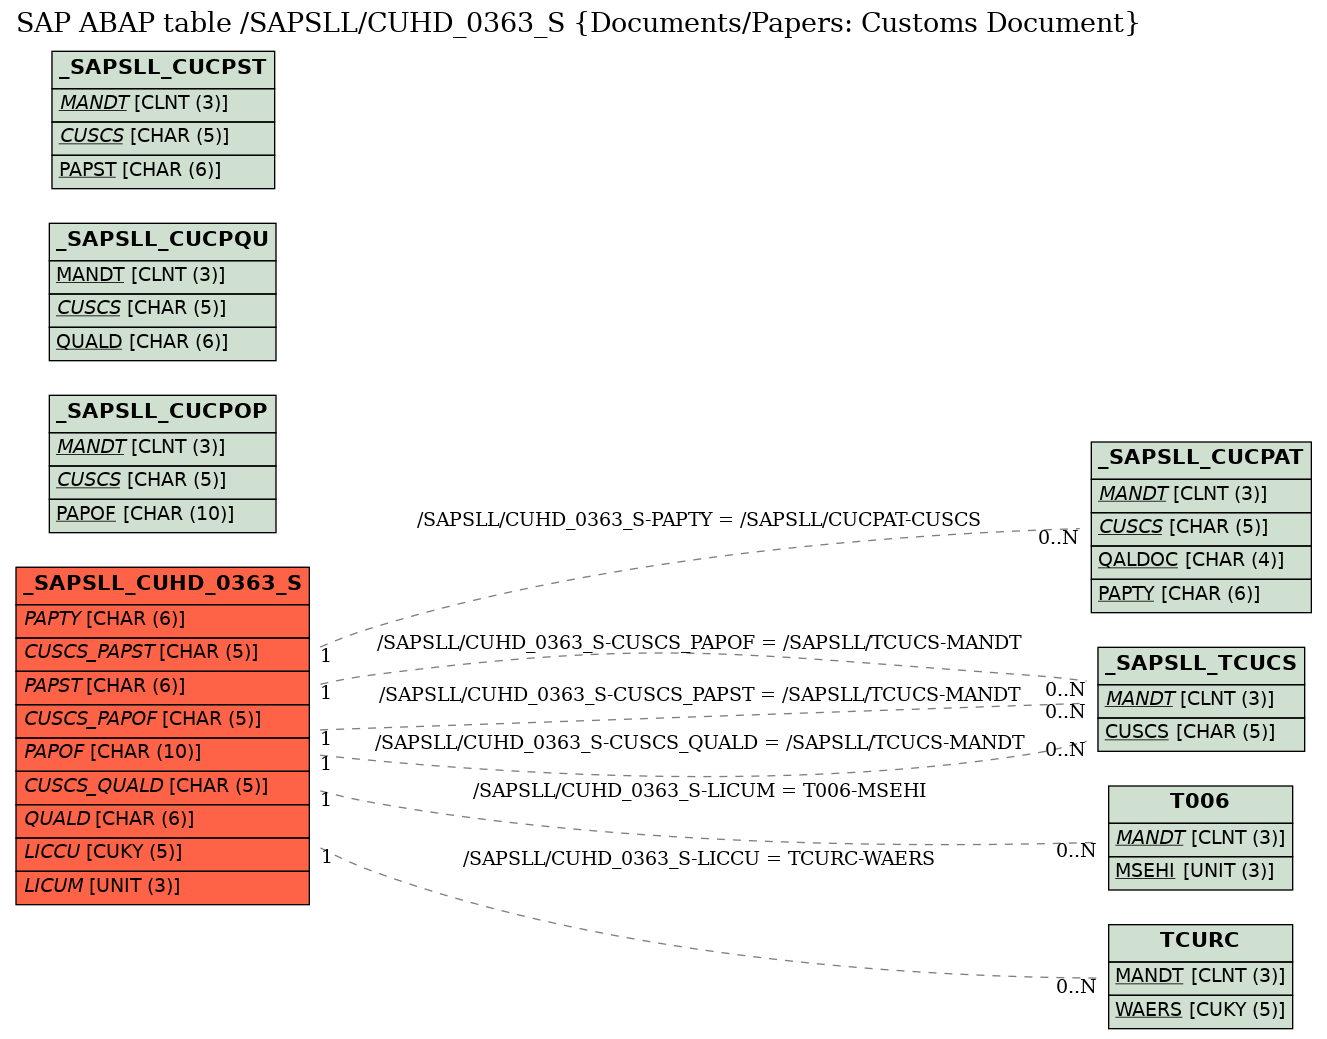The image size is (1327, 1039).
Task: Open the _SAPSLL_CUCPAT table header
Action: 1200,459
